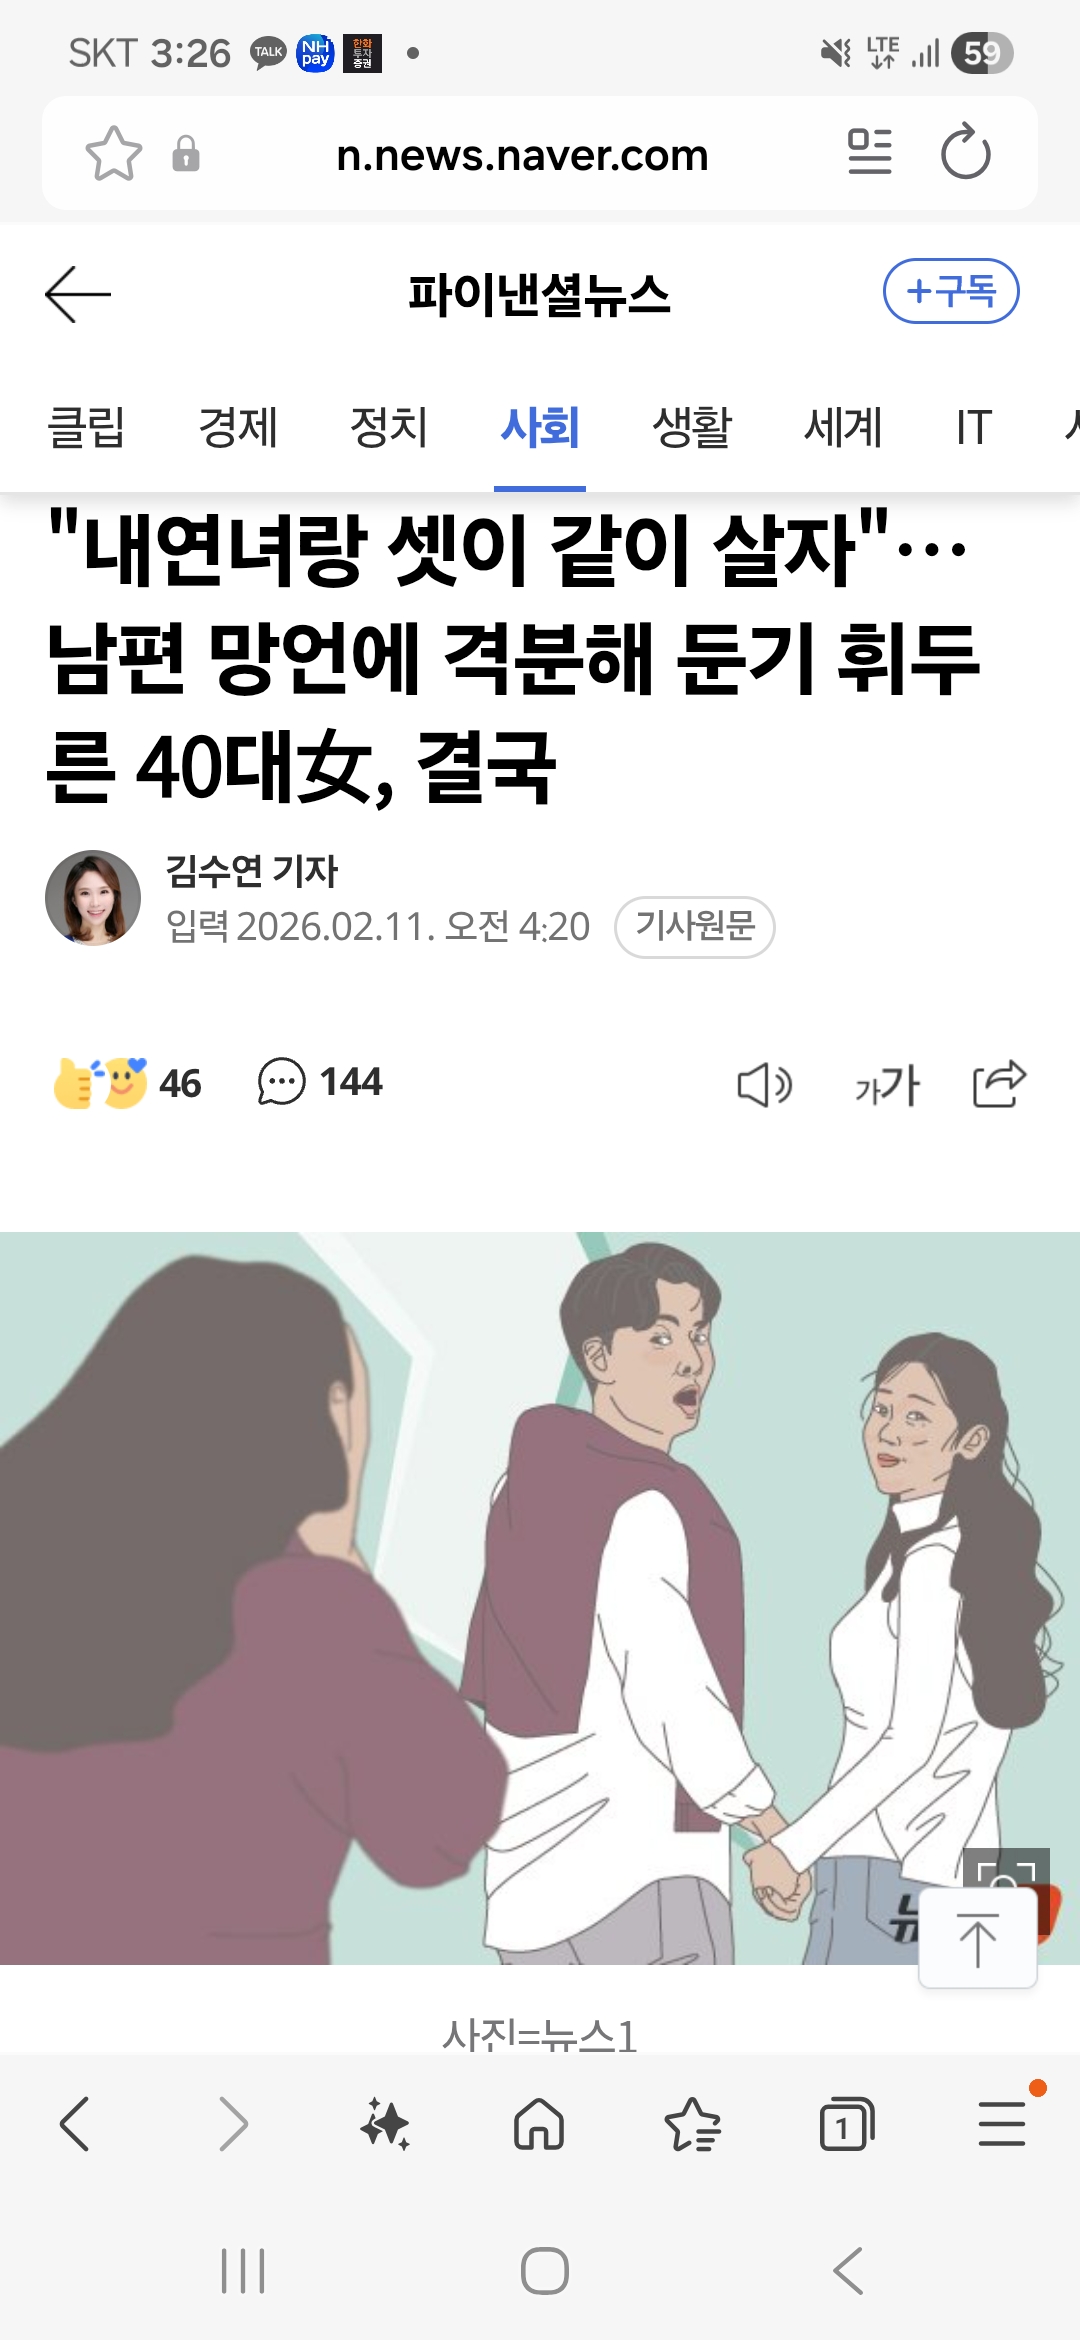
Task: Open the browser hamburger menu
Action: tap(1002, 2124)
